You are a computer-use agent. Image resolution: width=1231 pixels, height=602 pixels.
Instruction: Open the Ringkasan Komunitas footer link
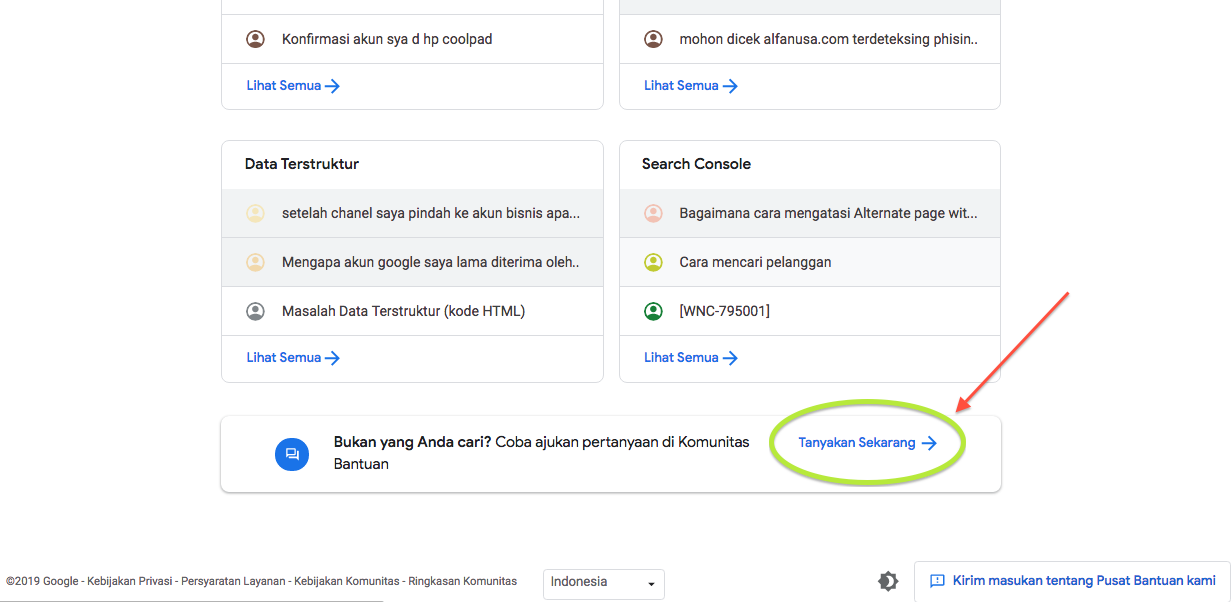click(x=463, y=581)
